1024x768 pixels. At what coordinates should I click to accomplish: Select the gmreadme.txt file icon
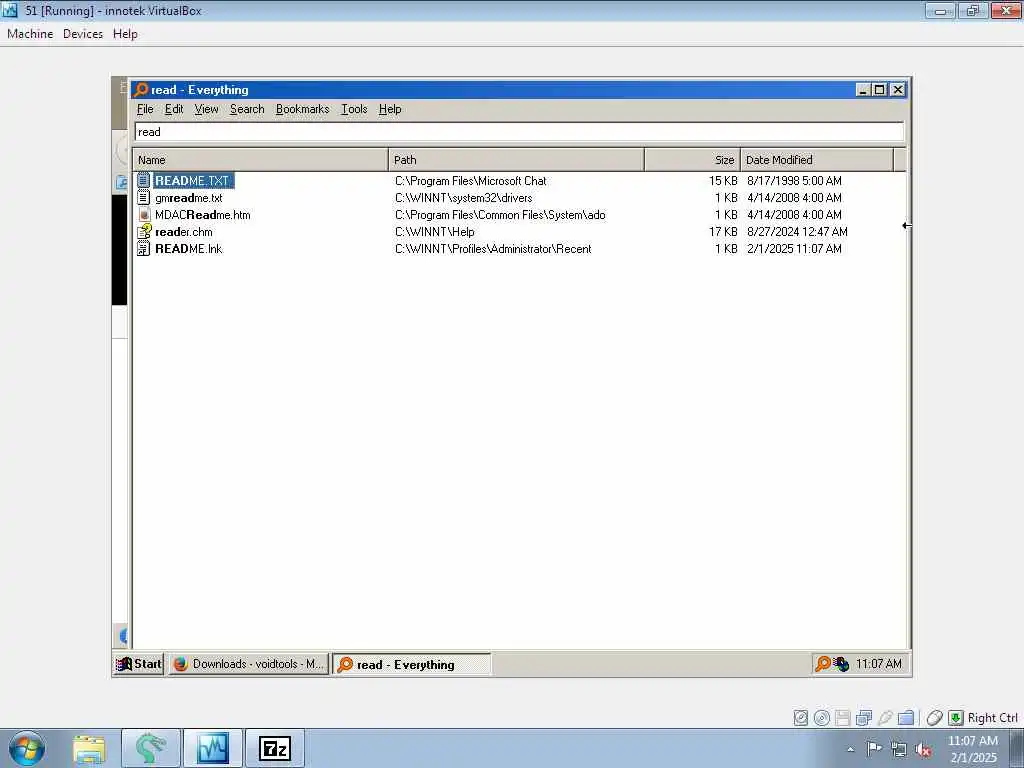pos(144,197)
